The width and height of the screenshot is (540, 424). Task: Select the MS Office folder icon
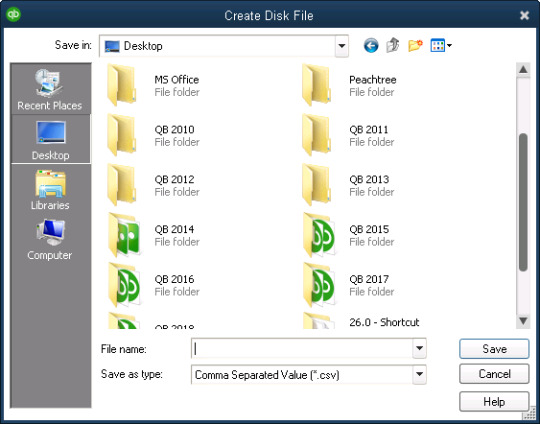[121, 85]
